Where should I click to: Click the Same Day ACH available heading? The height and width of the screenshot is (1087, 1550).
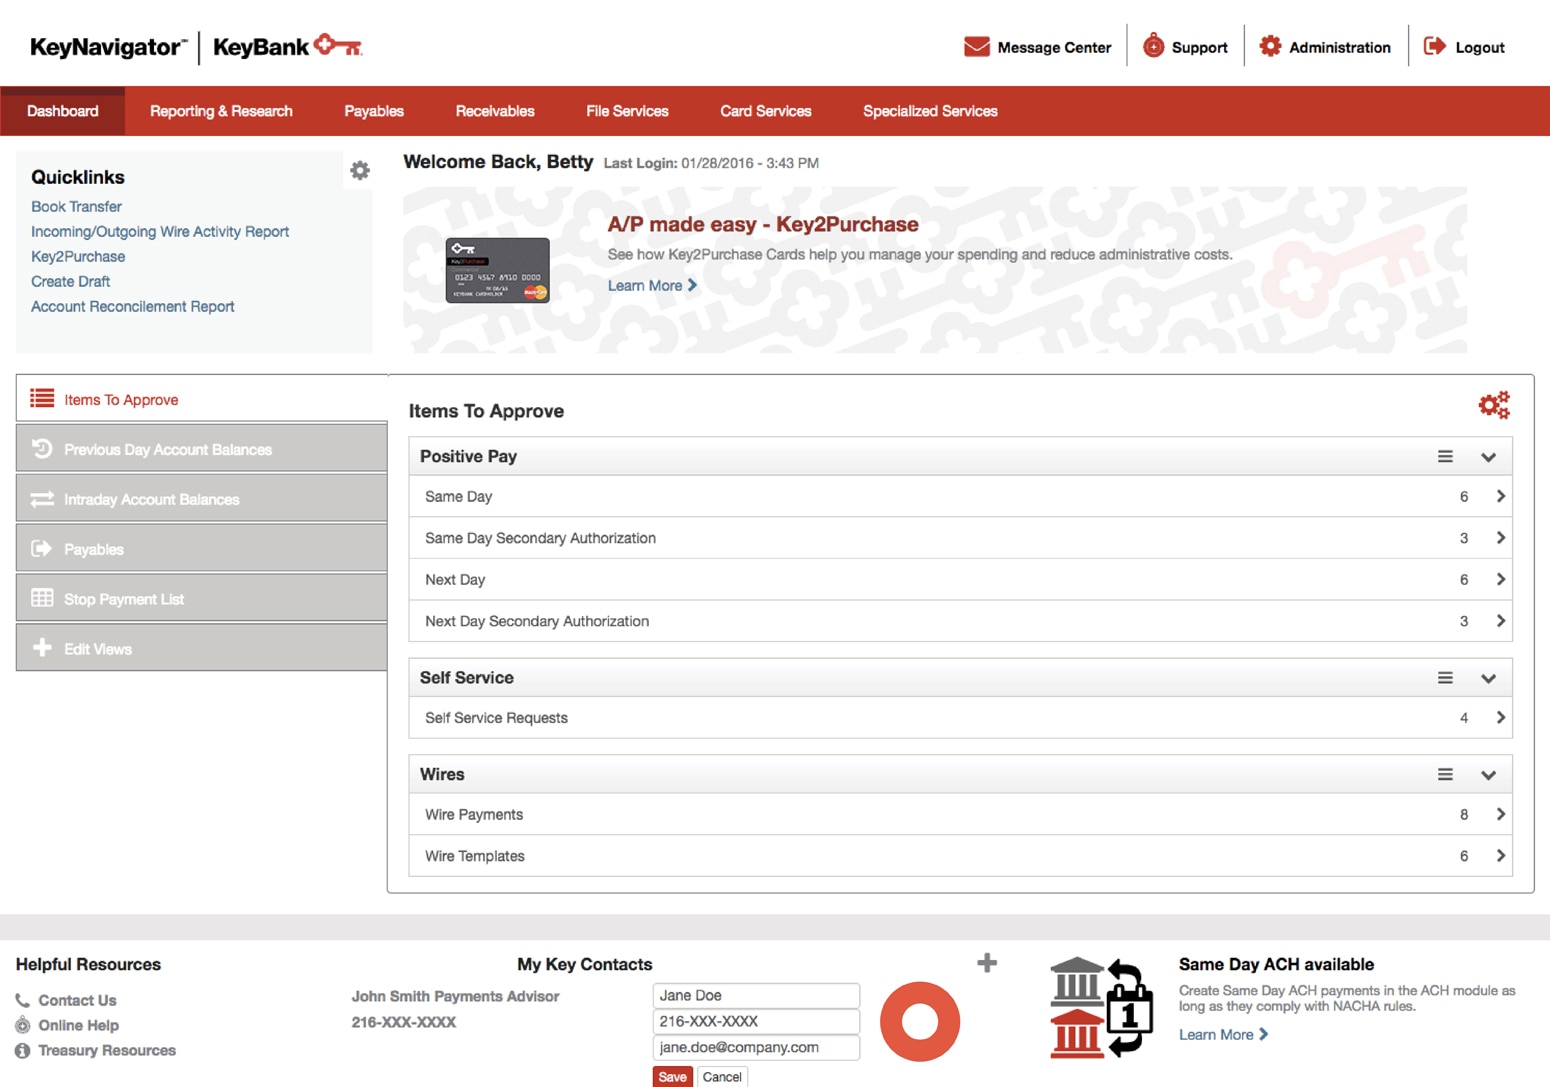(x=1276, y=964)
